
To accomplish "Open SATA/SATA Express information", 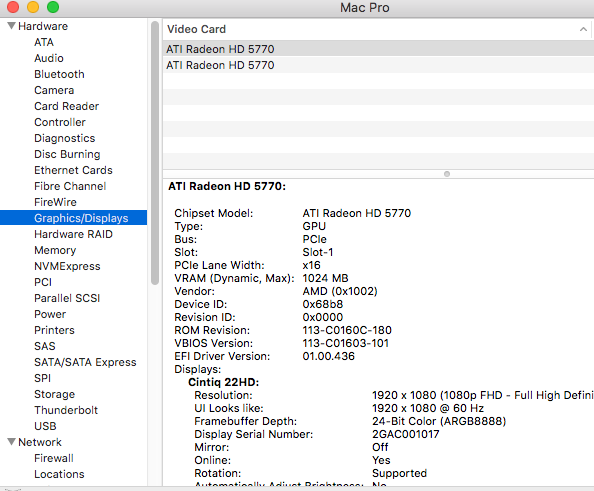I will point(85,362).
